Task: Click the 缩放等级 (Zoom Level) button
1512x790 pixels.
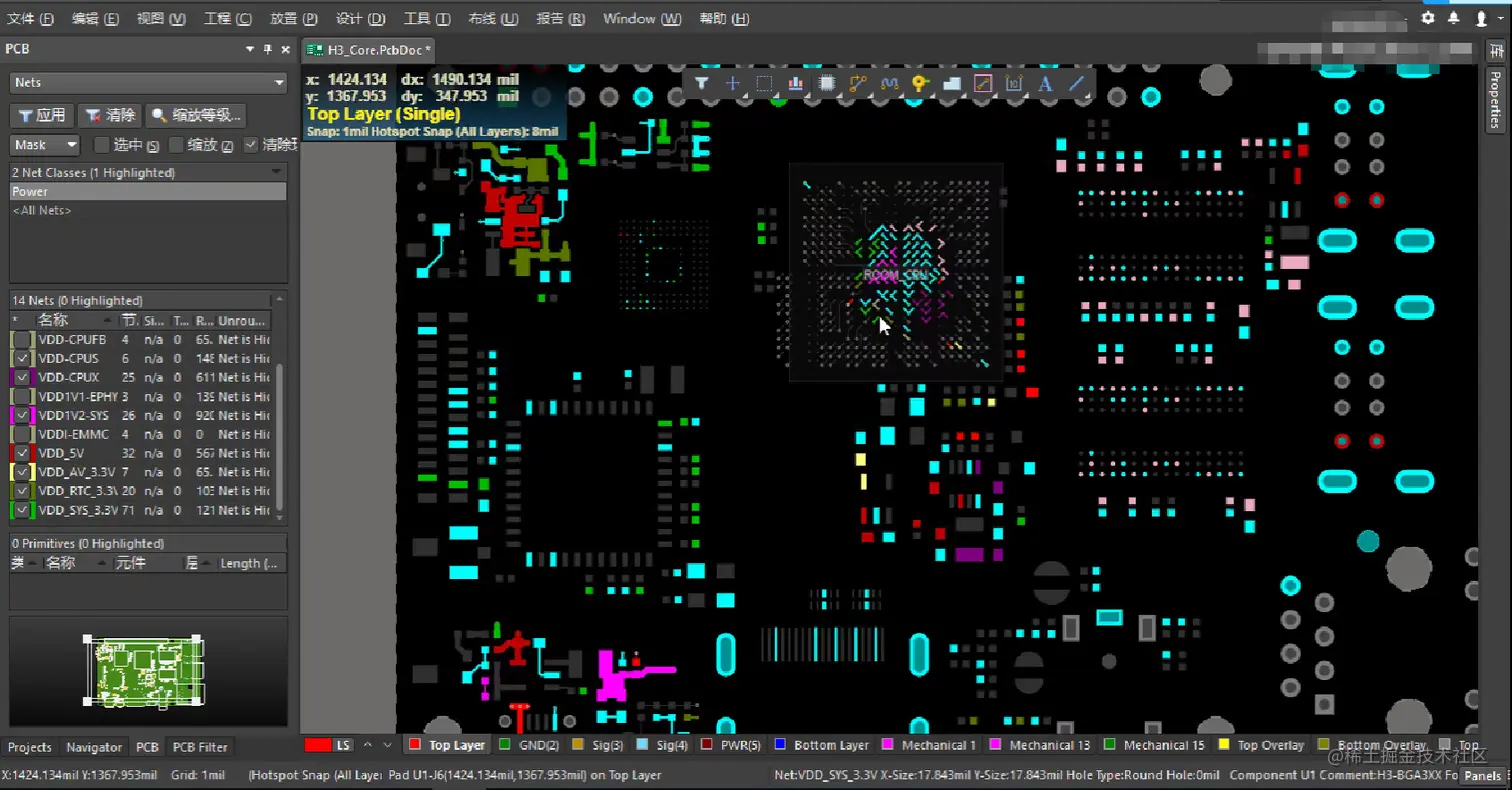Action: 195,116
